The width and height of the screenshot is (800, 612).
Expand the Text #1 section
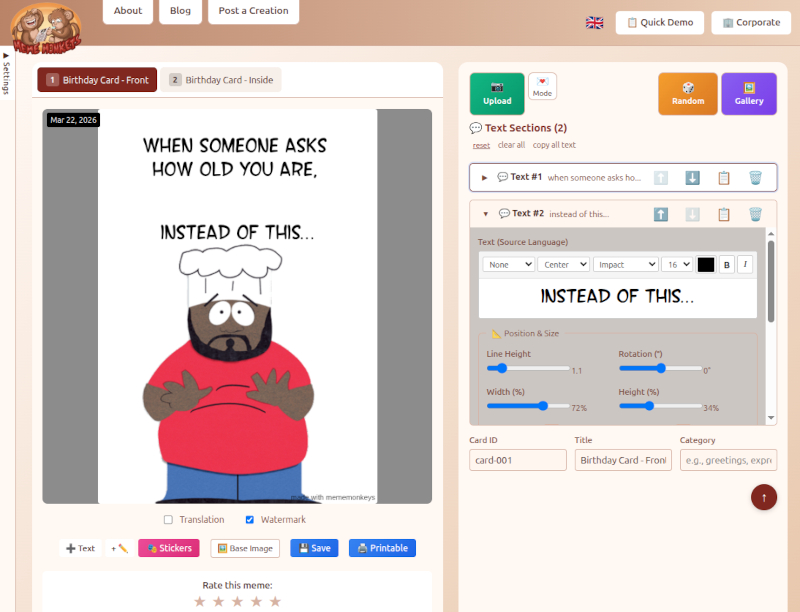(x=485, y=178)
